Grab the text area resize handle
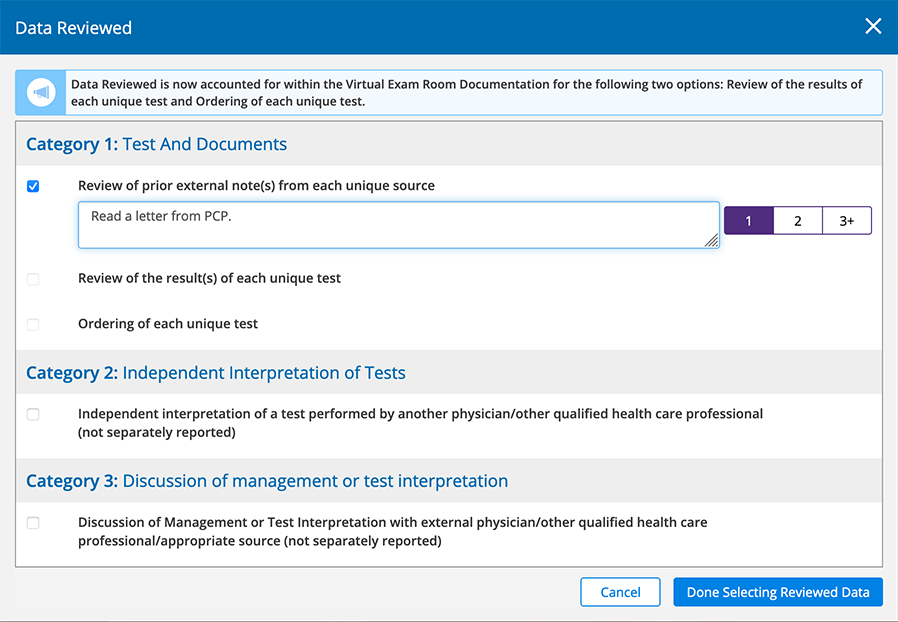Viewport: 898px width, 622px height. click(x=711, y=241)
